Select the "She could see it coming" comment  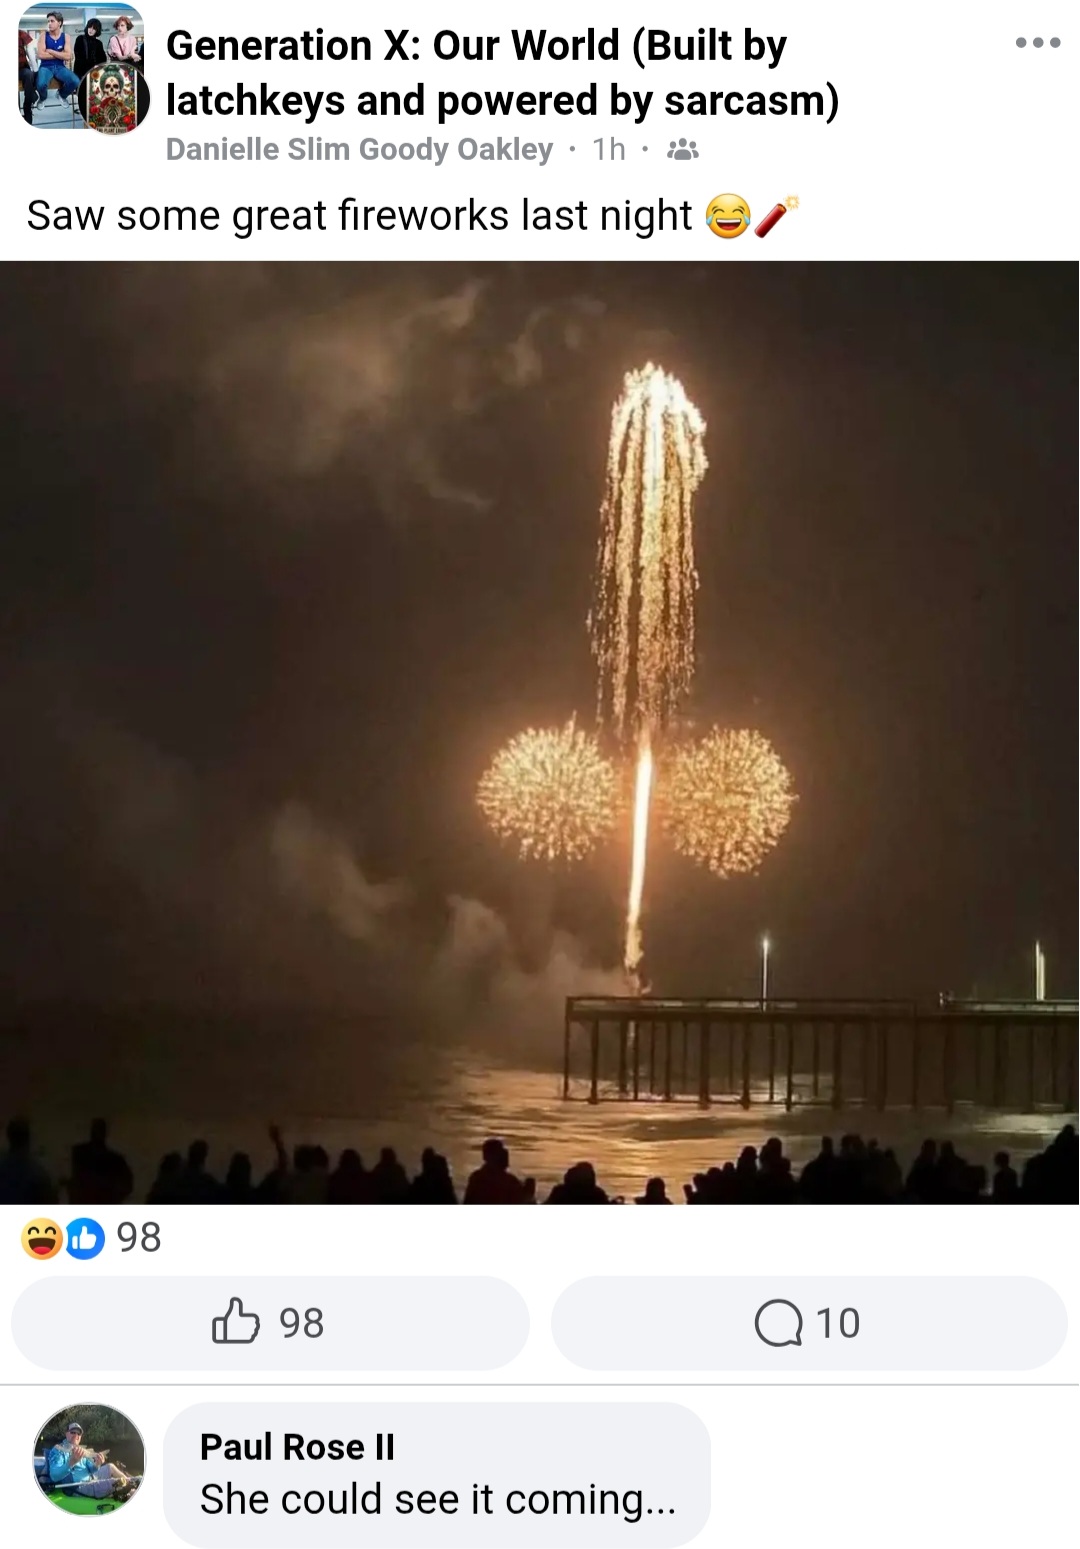tap(438, 1499)
